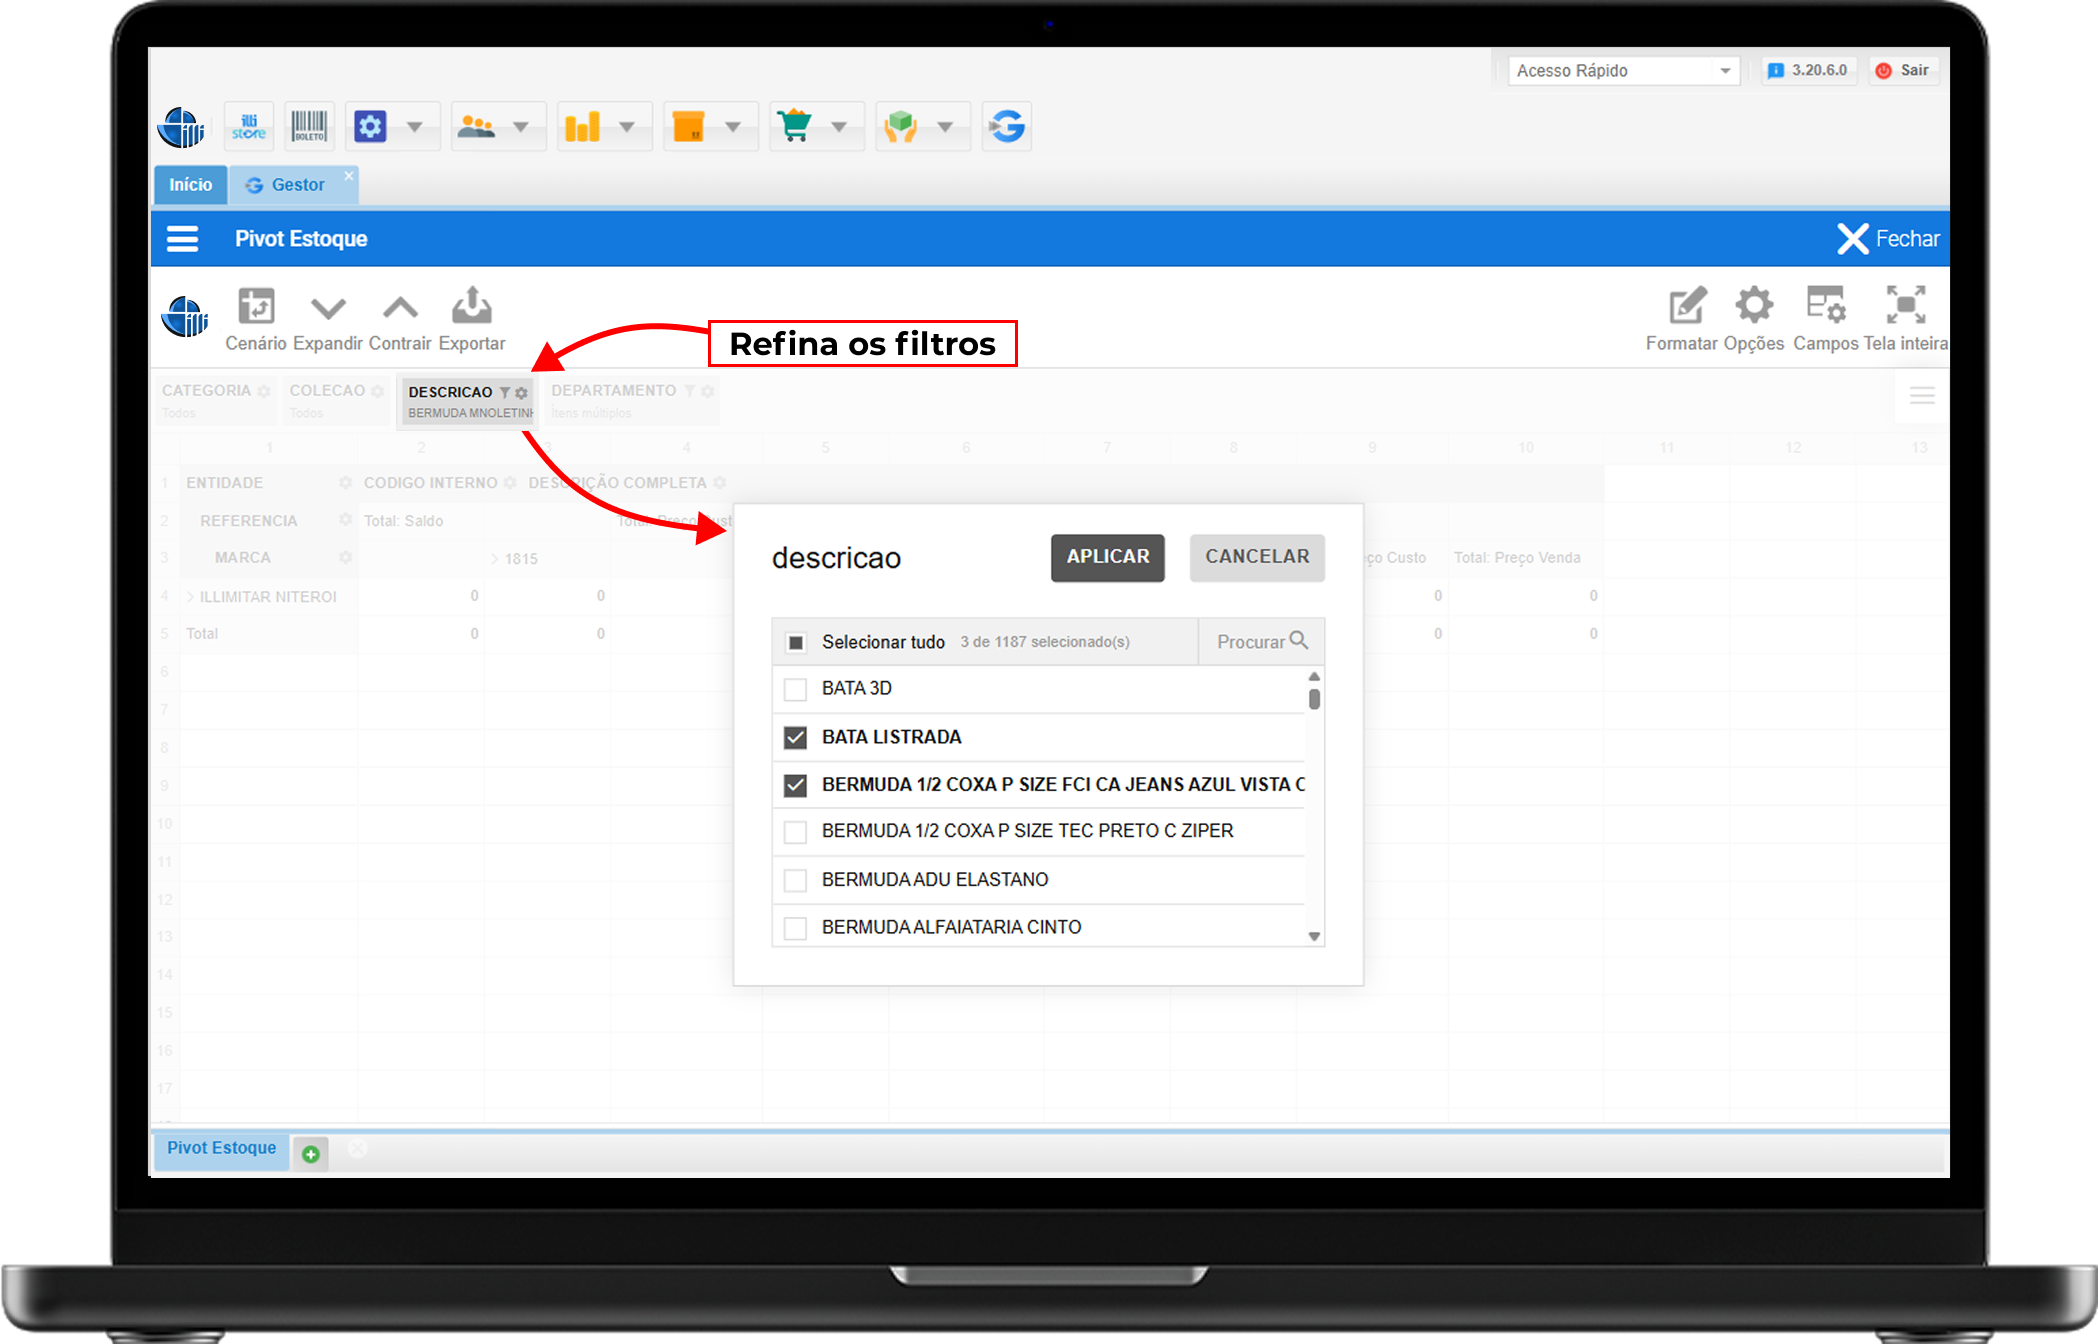This screenshot has width=2098, height=1344.
Task: Open the Opções gear icon
Action: [x=1754, y=306]
